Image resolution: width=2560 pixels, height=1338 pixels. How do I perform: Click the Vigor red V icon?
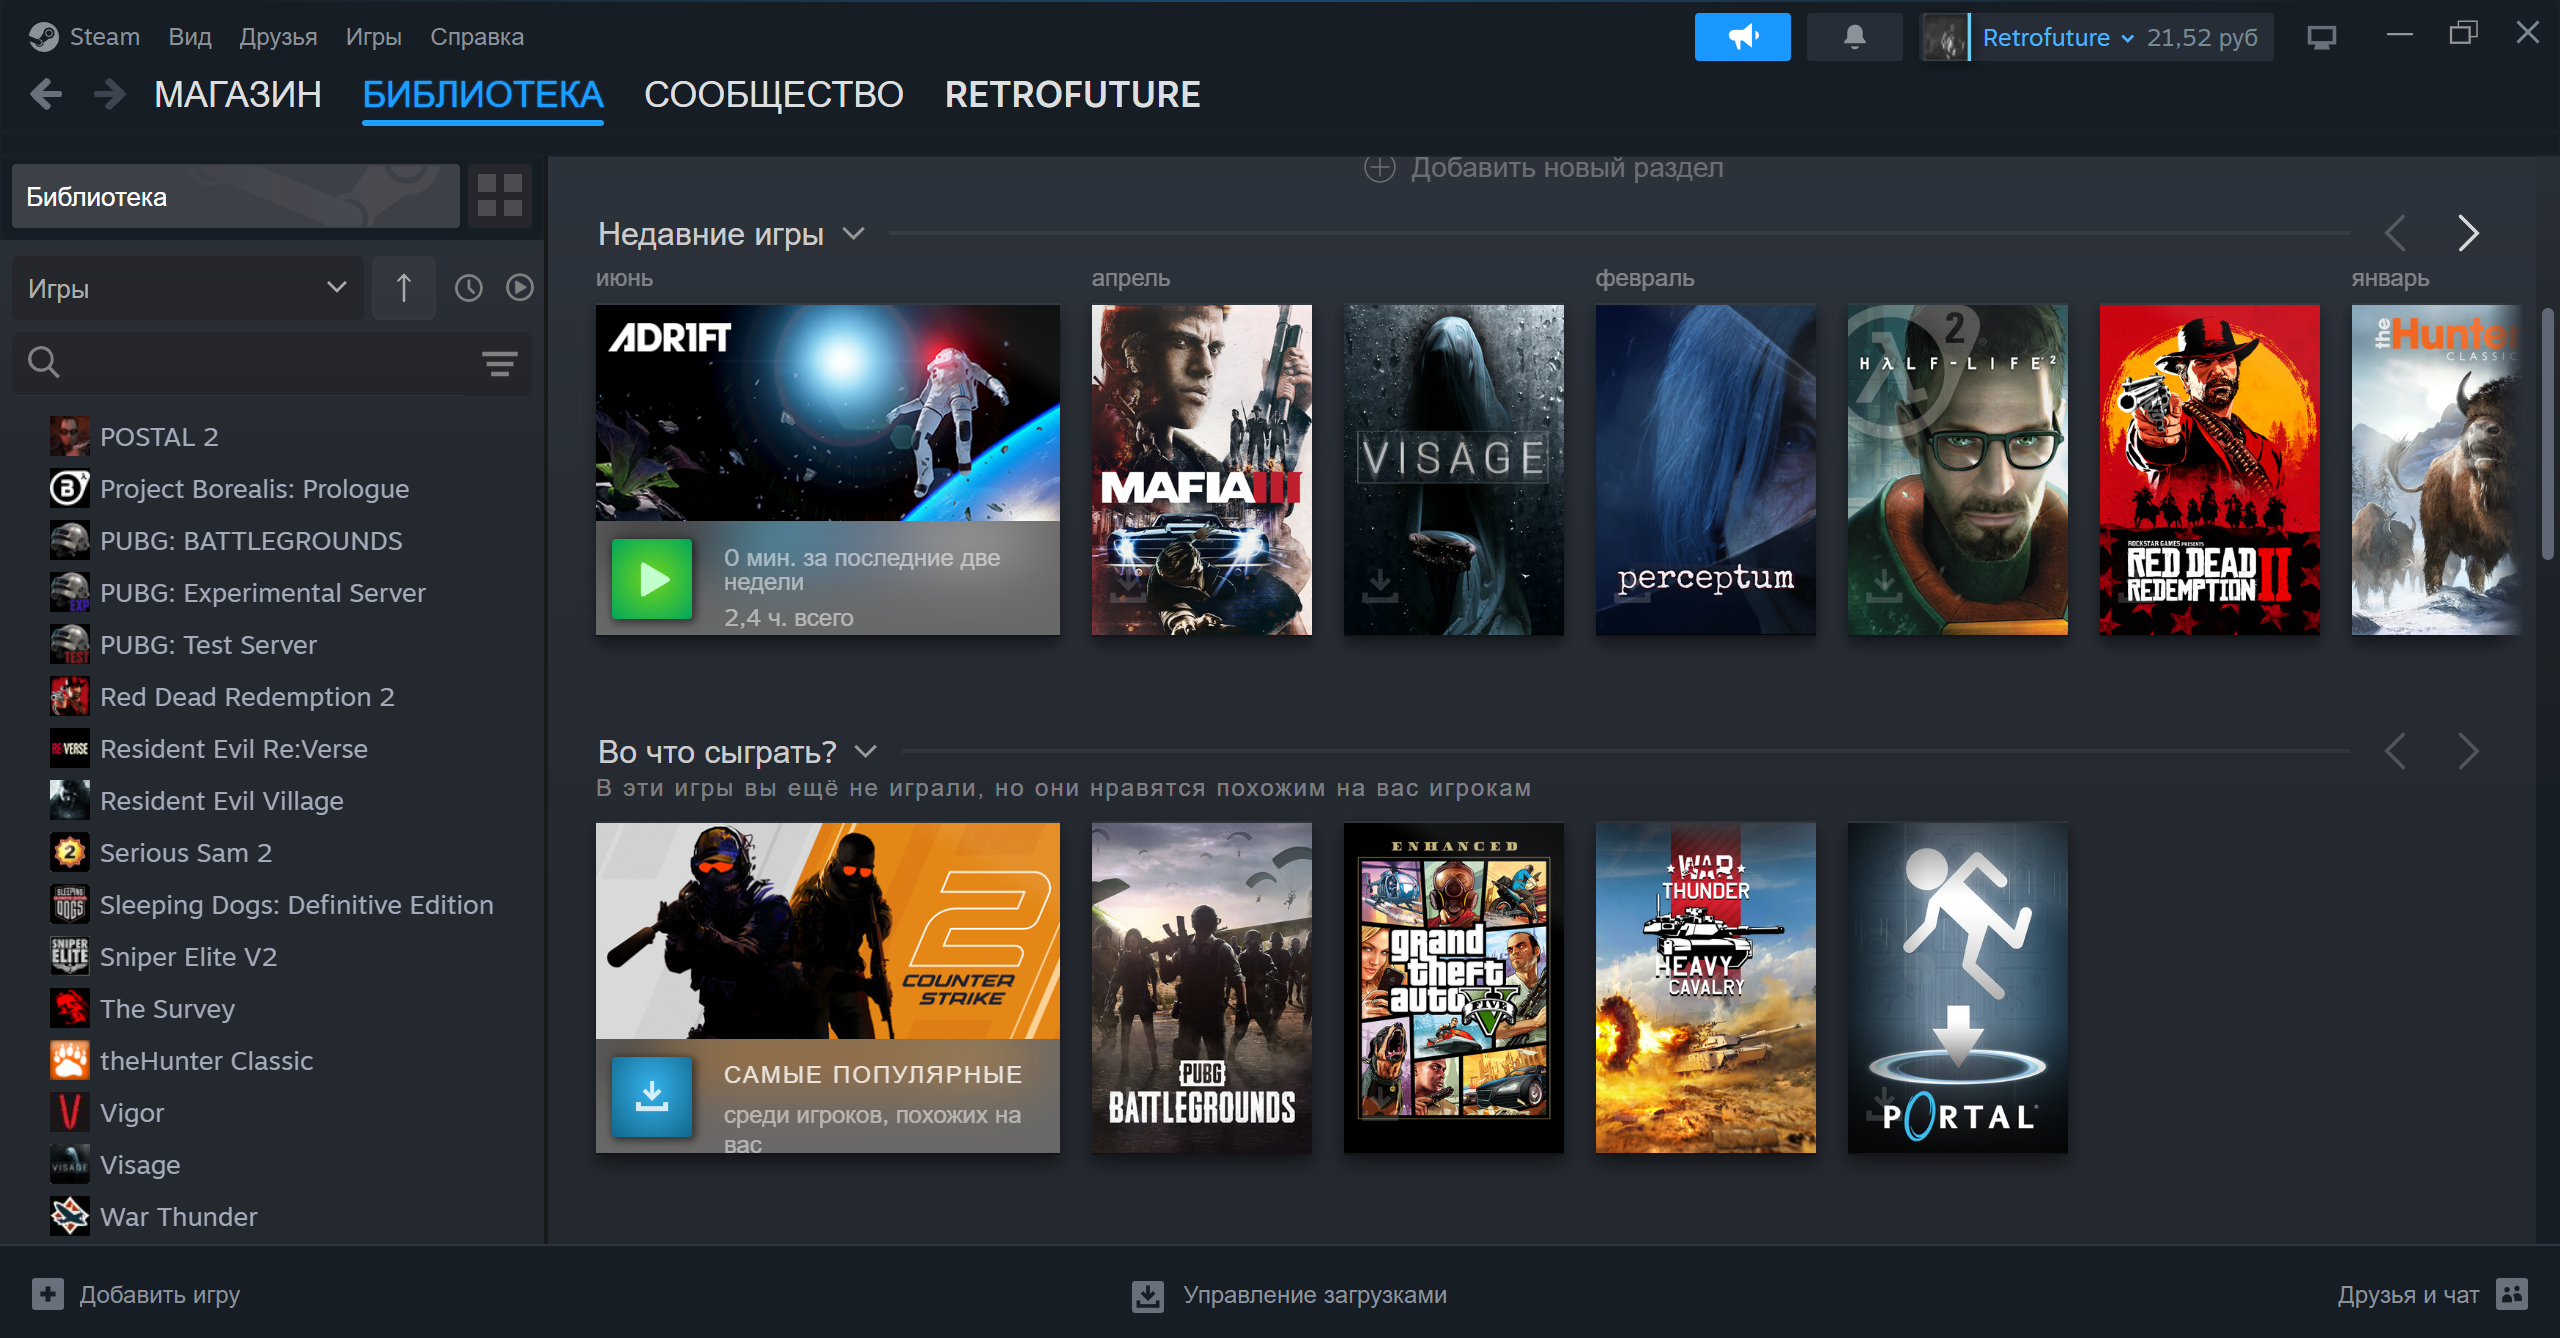70,1113
